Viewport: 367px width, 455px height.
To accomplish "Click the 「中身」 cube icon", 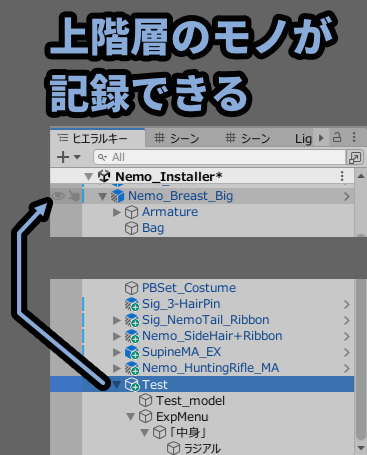I will [x=159, y=432].
